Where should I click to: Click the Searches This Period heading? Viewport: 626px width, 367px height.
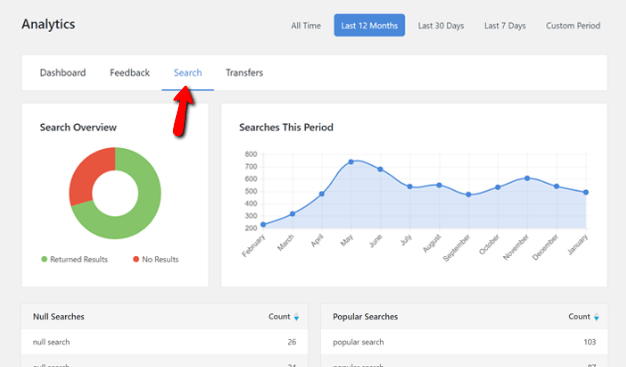pos(286,127)
